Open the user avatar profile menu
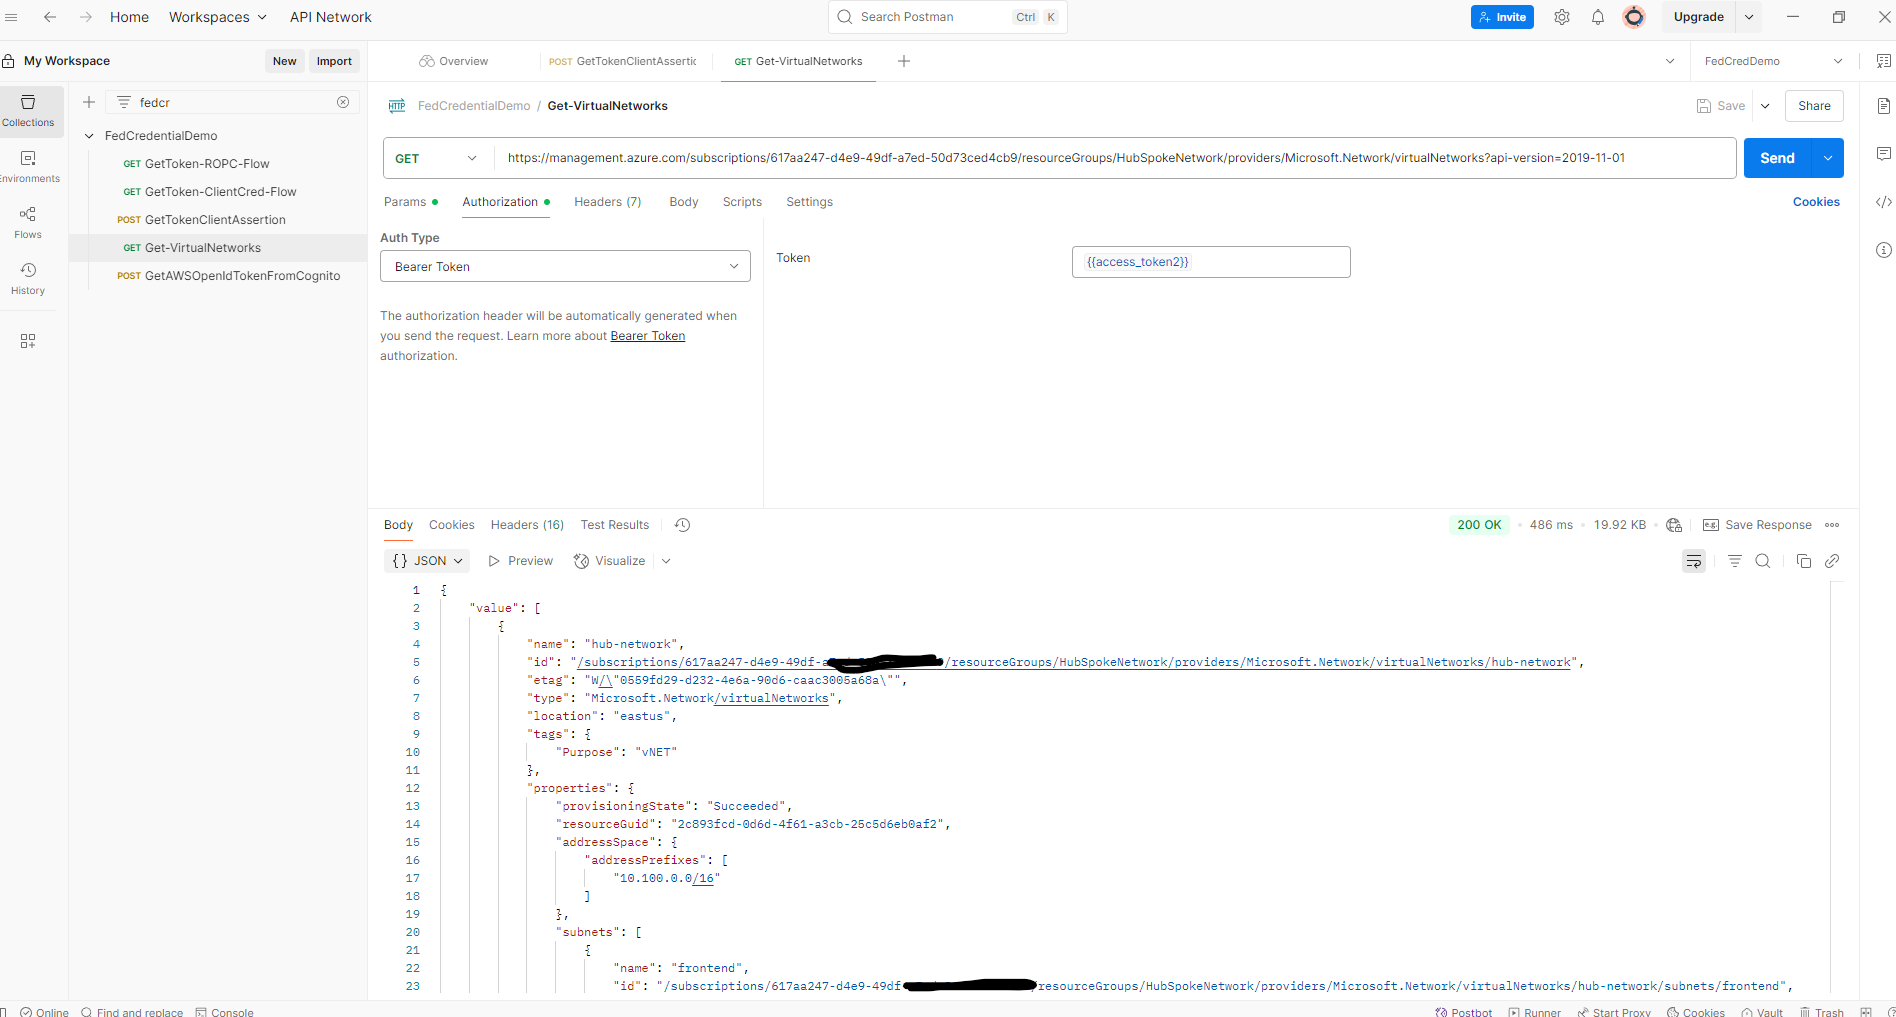Screen dimensions: 1896x1017 click(x=1634, y=17)
